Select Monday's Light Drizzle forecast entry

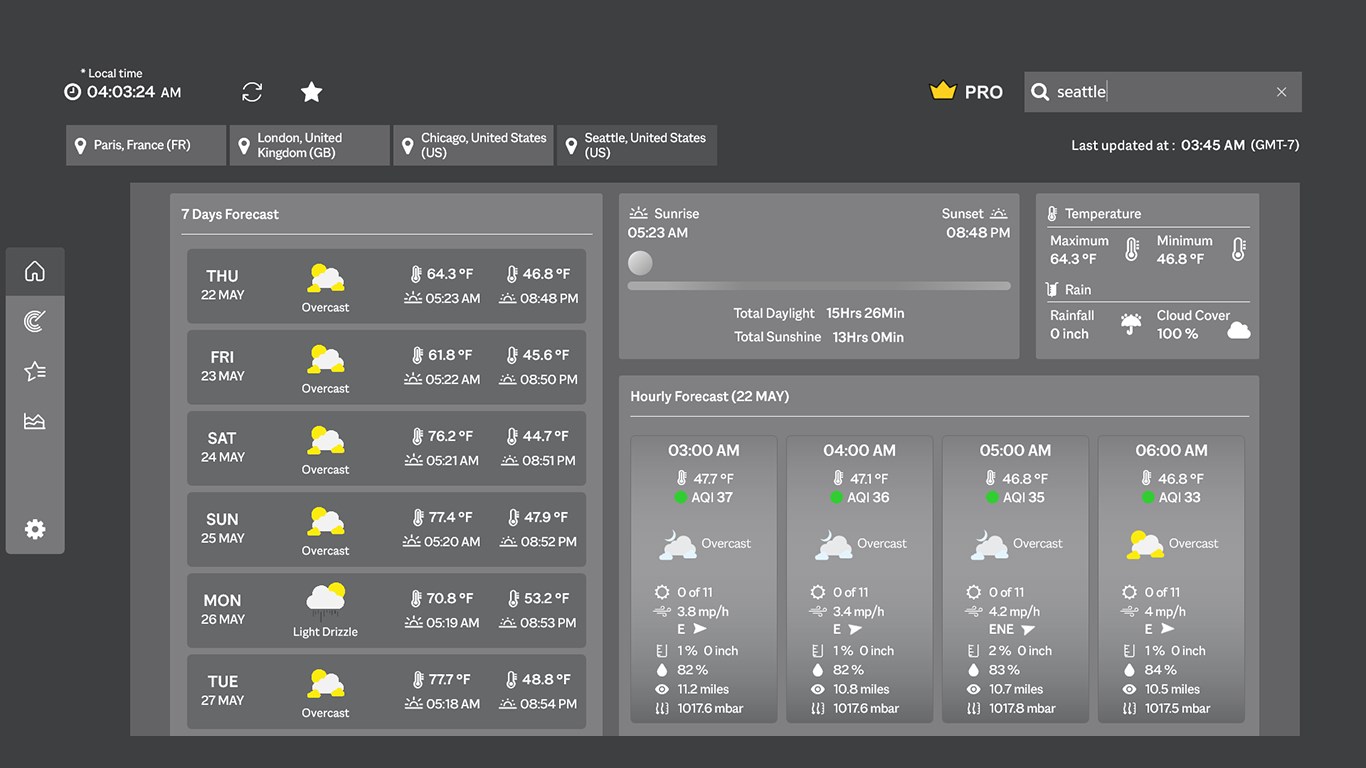pyautogui.click(x=386, y=610)
